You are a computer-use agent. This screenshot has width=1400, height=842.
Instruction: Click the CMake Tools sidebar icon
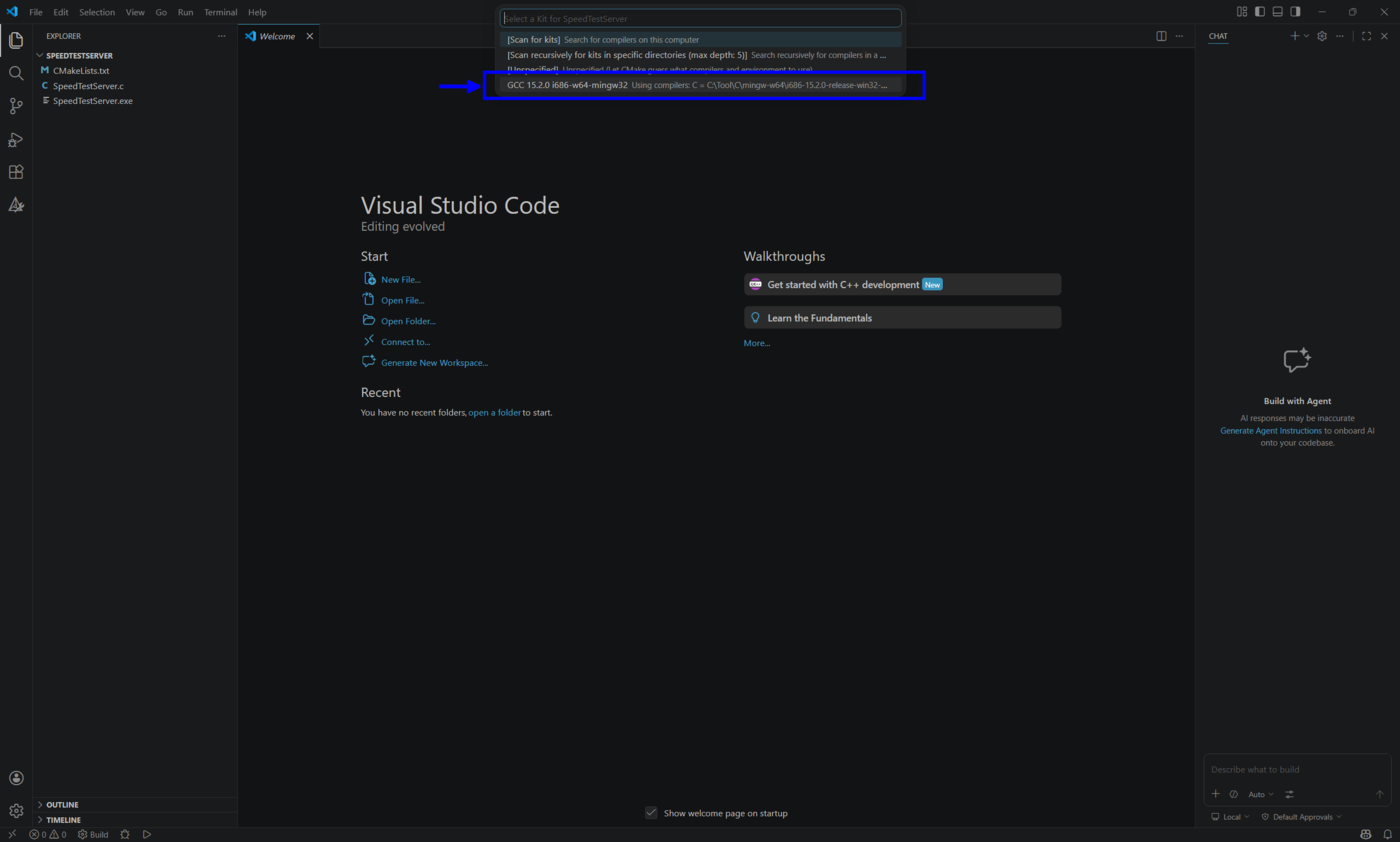(x=15, y=204)
